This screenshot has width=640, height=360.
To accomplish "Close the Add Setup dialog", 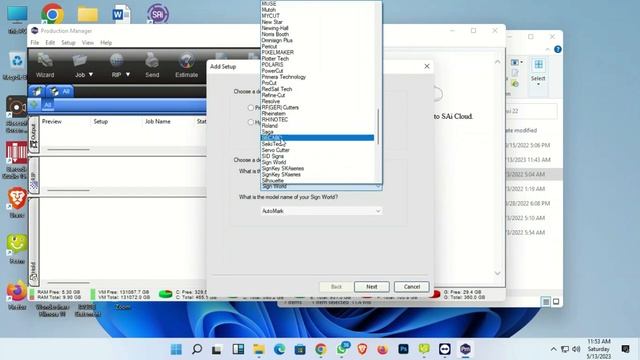I will pyautogui.click(x=427, y=66).
